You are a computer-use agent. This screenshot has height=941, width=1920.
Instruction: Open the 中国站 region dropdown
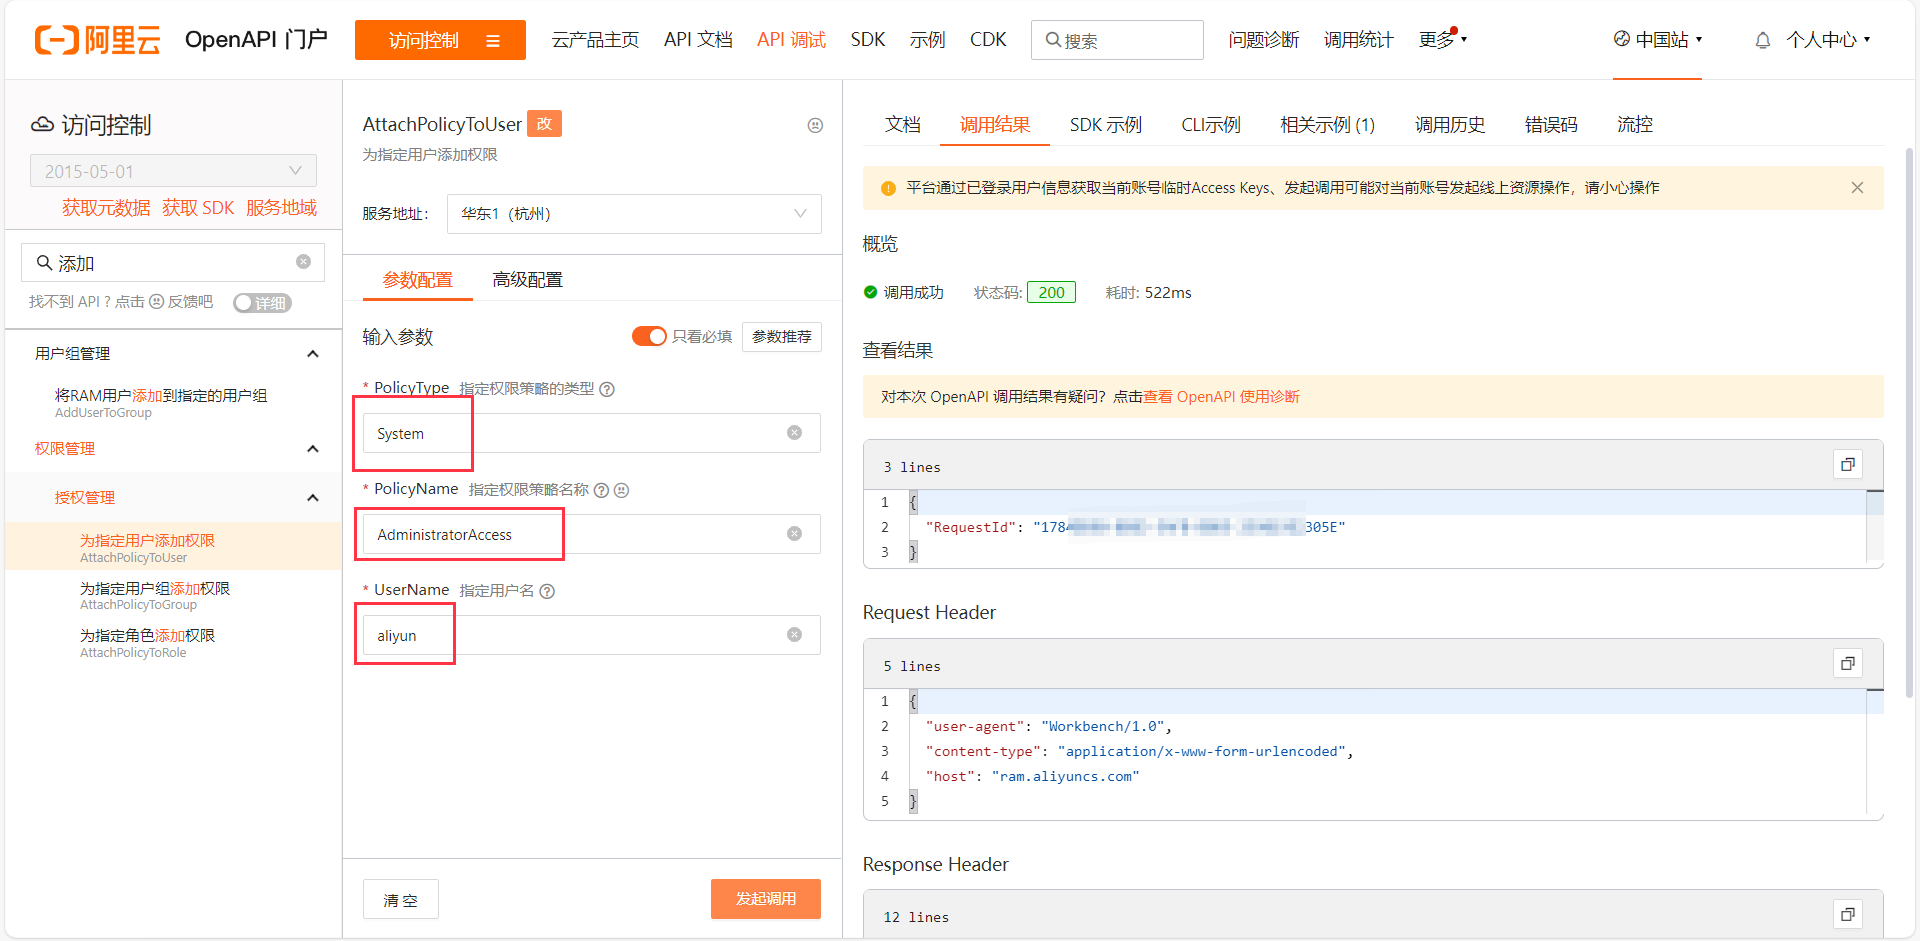click(1658, 40)
